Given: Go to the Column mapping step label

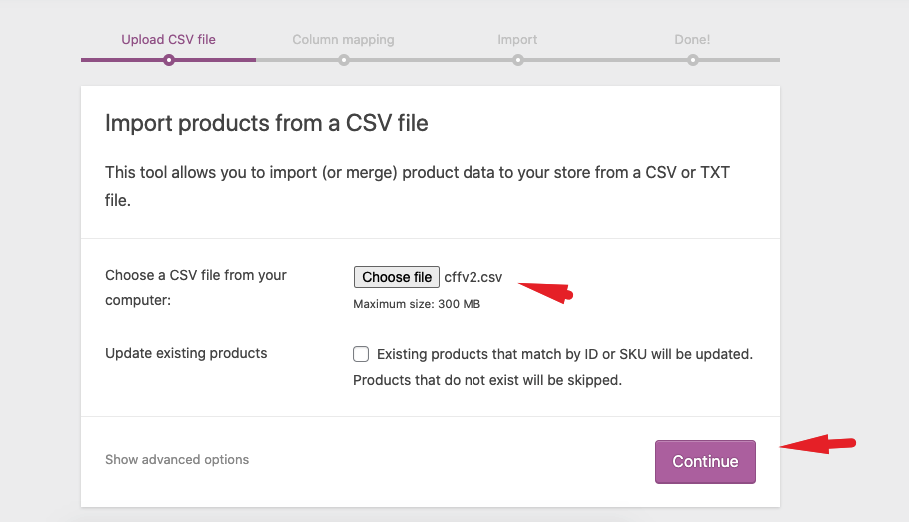Looking at the screenshot, I should (343, 40).
